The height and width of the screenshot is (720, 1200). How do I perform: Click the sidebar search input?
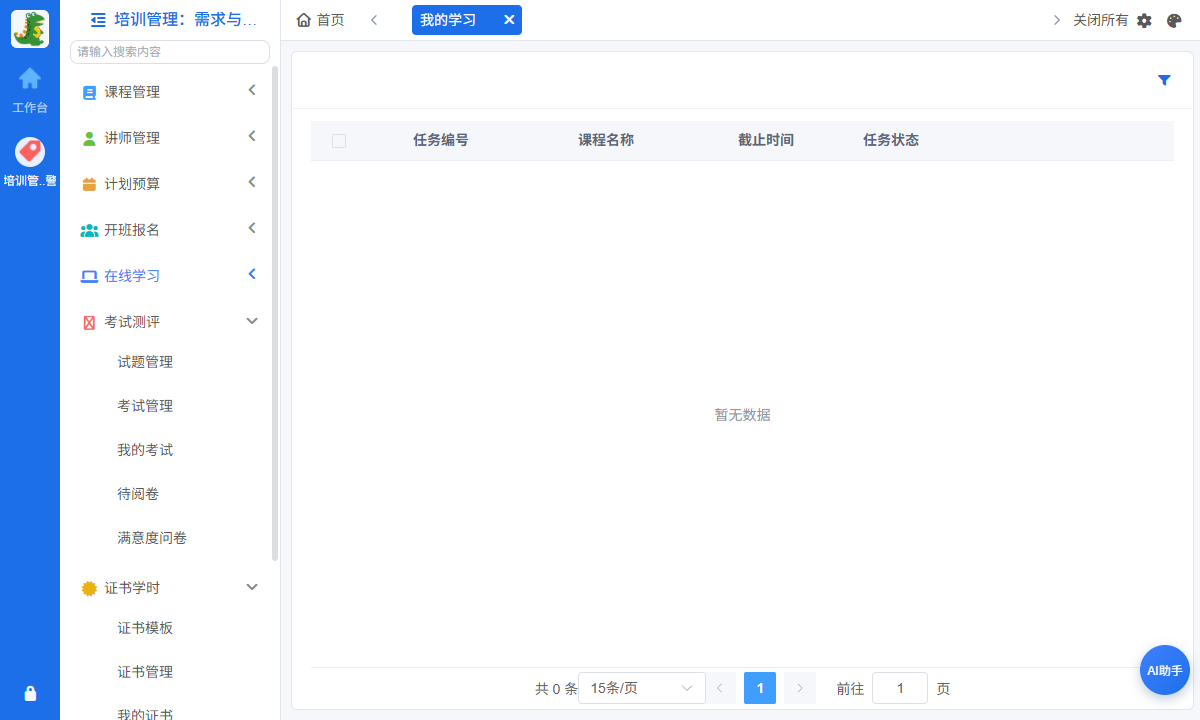point(170,52)
